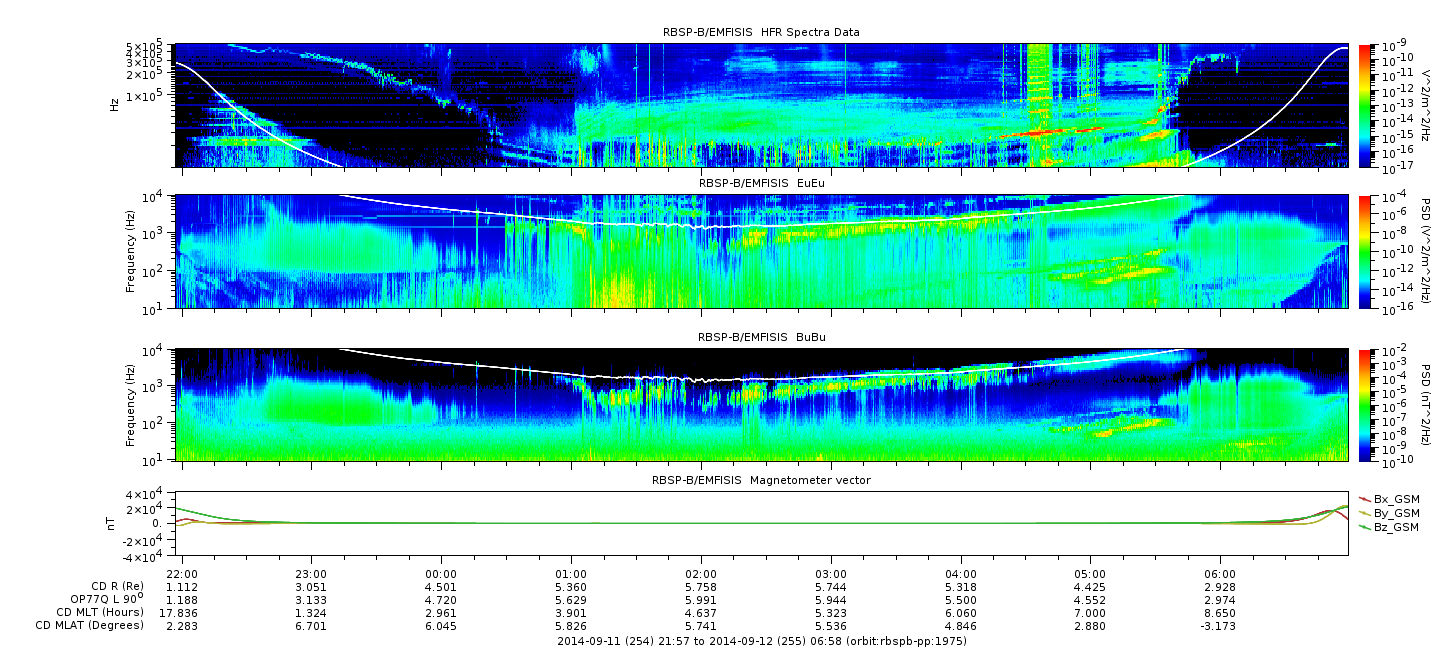The width and height of the screenshot is (1447, 658).
Task: Select the RBSP-B/EMFISIS BuBu panel title
Action: click(761, 338)
